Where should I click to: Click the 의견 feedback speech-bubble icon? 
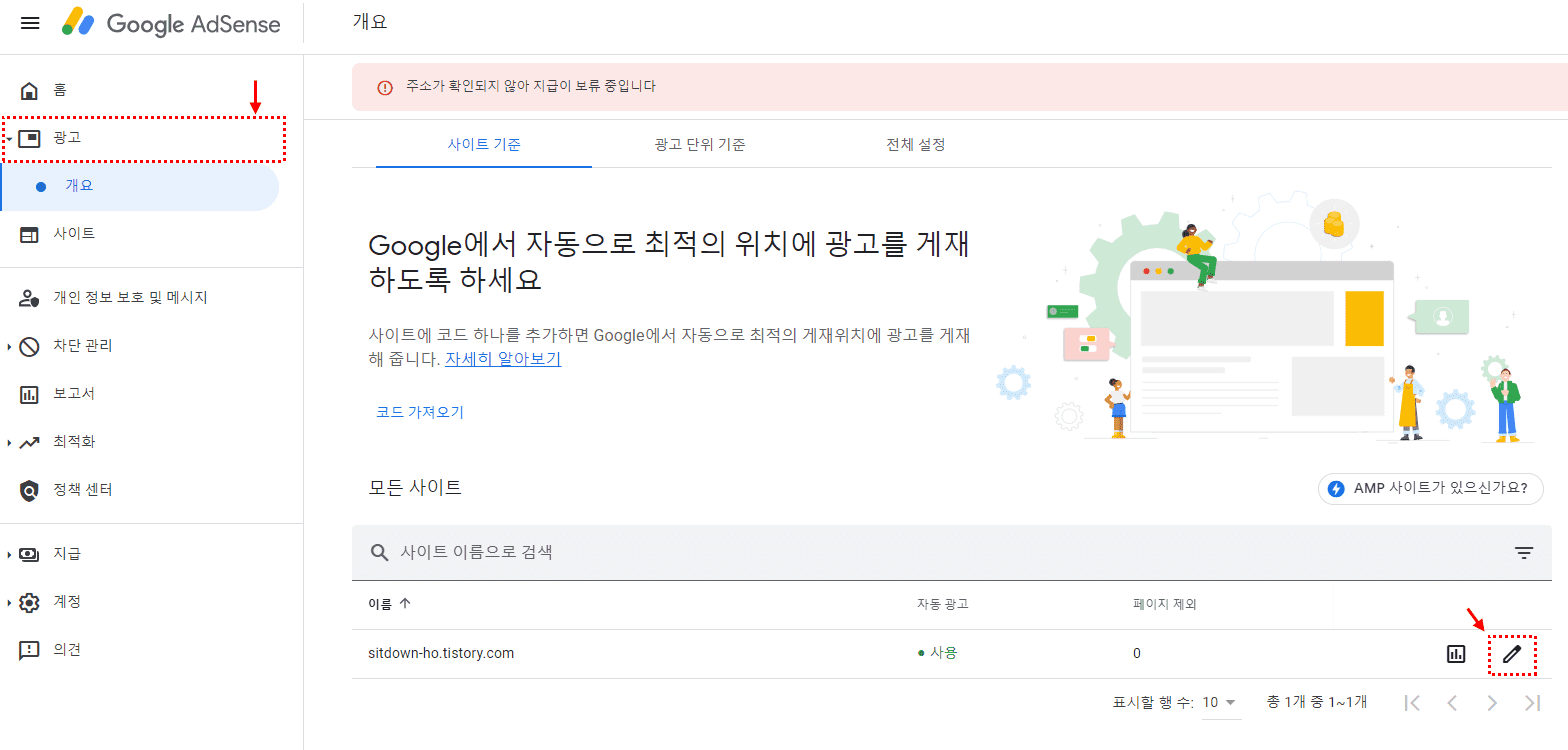point(30,651)
